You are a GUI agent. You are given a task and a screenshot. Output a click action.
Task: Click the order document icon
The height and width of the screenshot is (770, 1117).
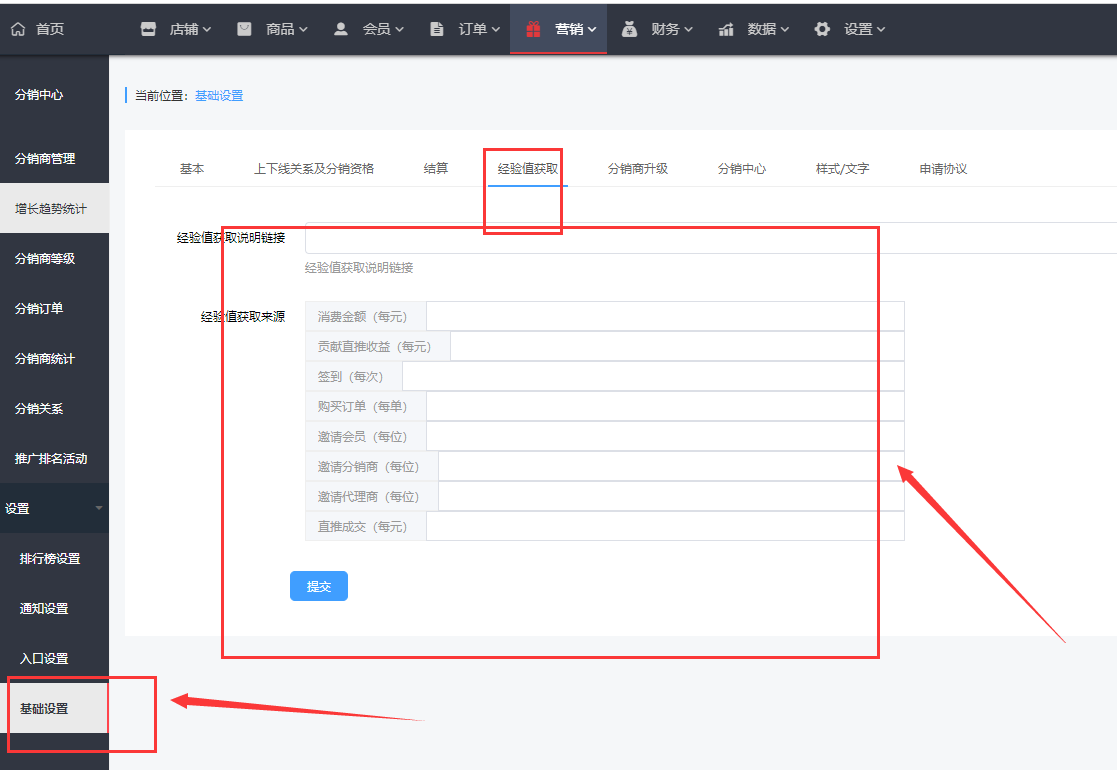(x=437, y=29)
